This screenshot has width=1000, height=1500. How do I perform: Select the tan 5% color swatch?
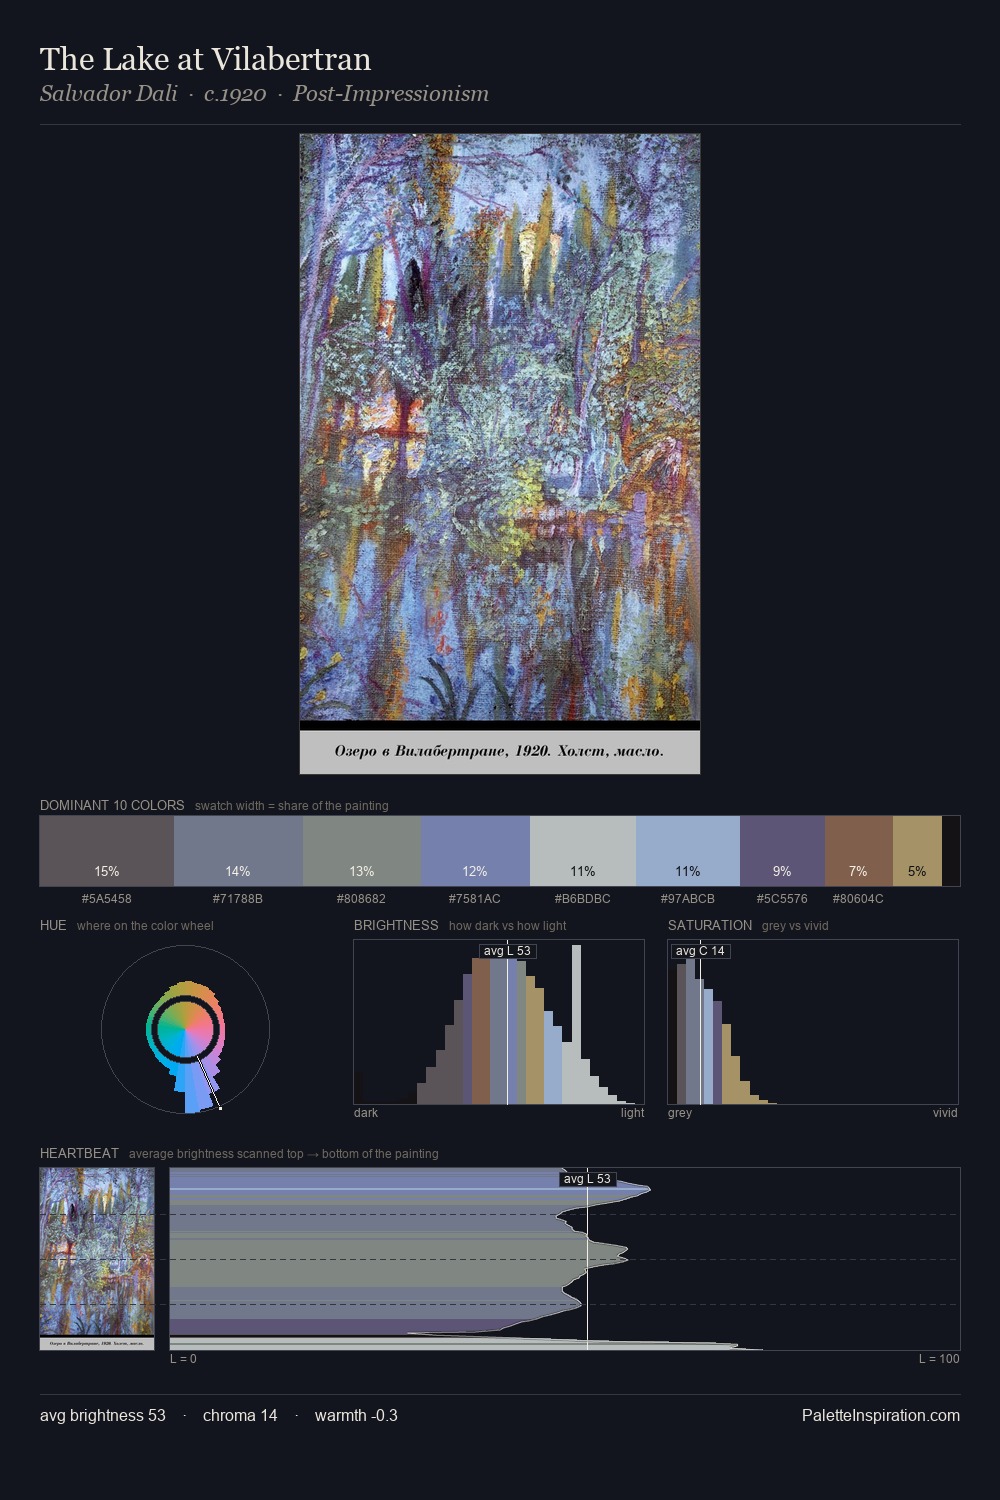(x=917, y=851)
